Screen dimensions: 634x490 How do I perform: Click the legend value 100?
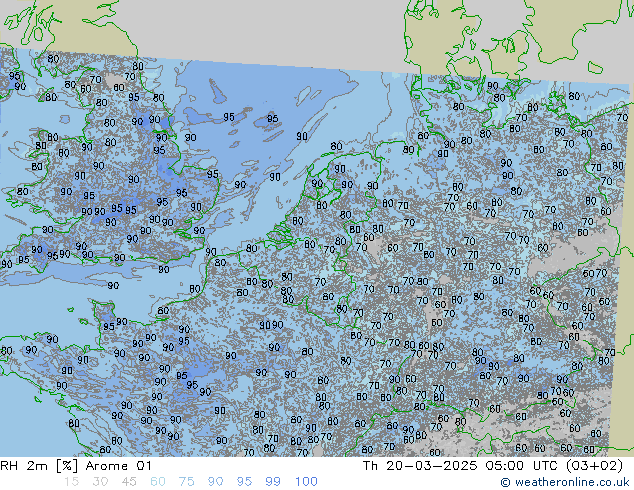306,482
